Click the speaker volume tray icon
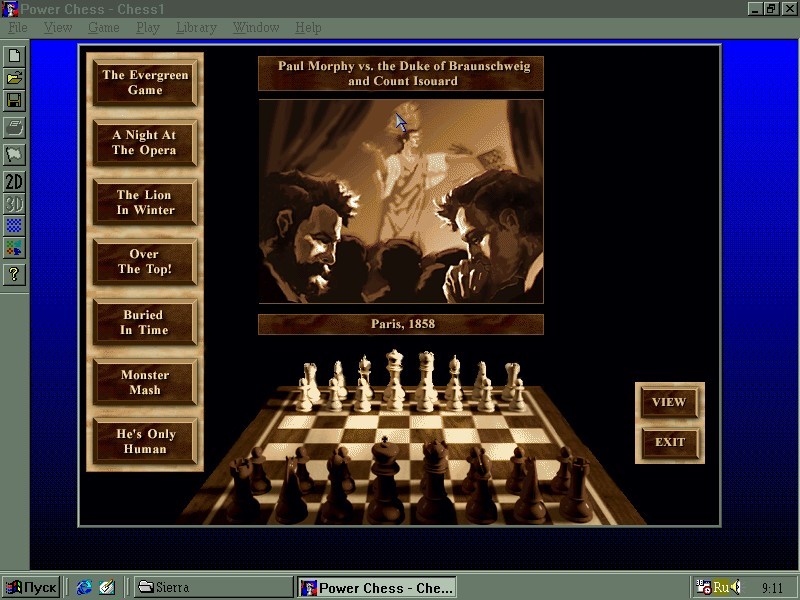The height and width of the screenshot is (600, 800). (x=736, y=587)
